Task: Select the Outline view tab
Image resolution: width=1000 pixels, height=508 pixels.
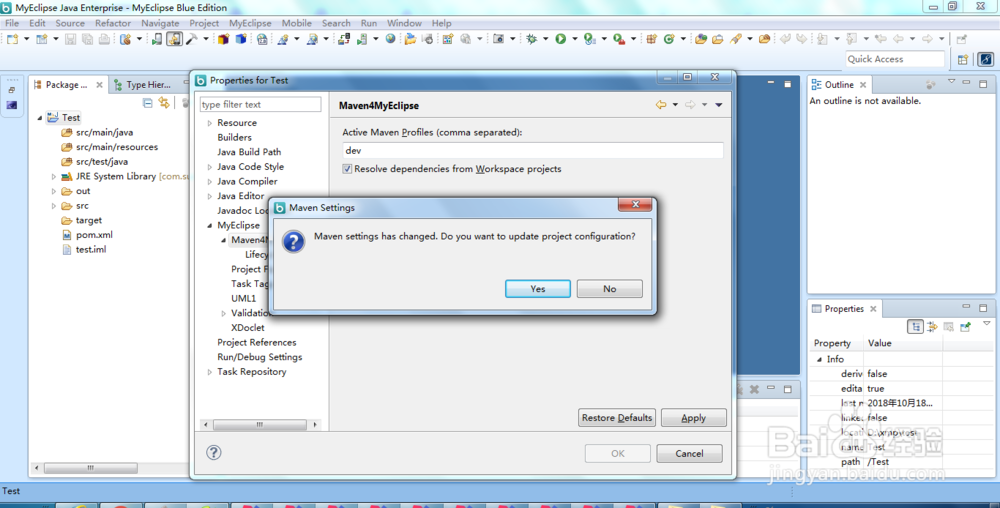Action: [839, 85]
